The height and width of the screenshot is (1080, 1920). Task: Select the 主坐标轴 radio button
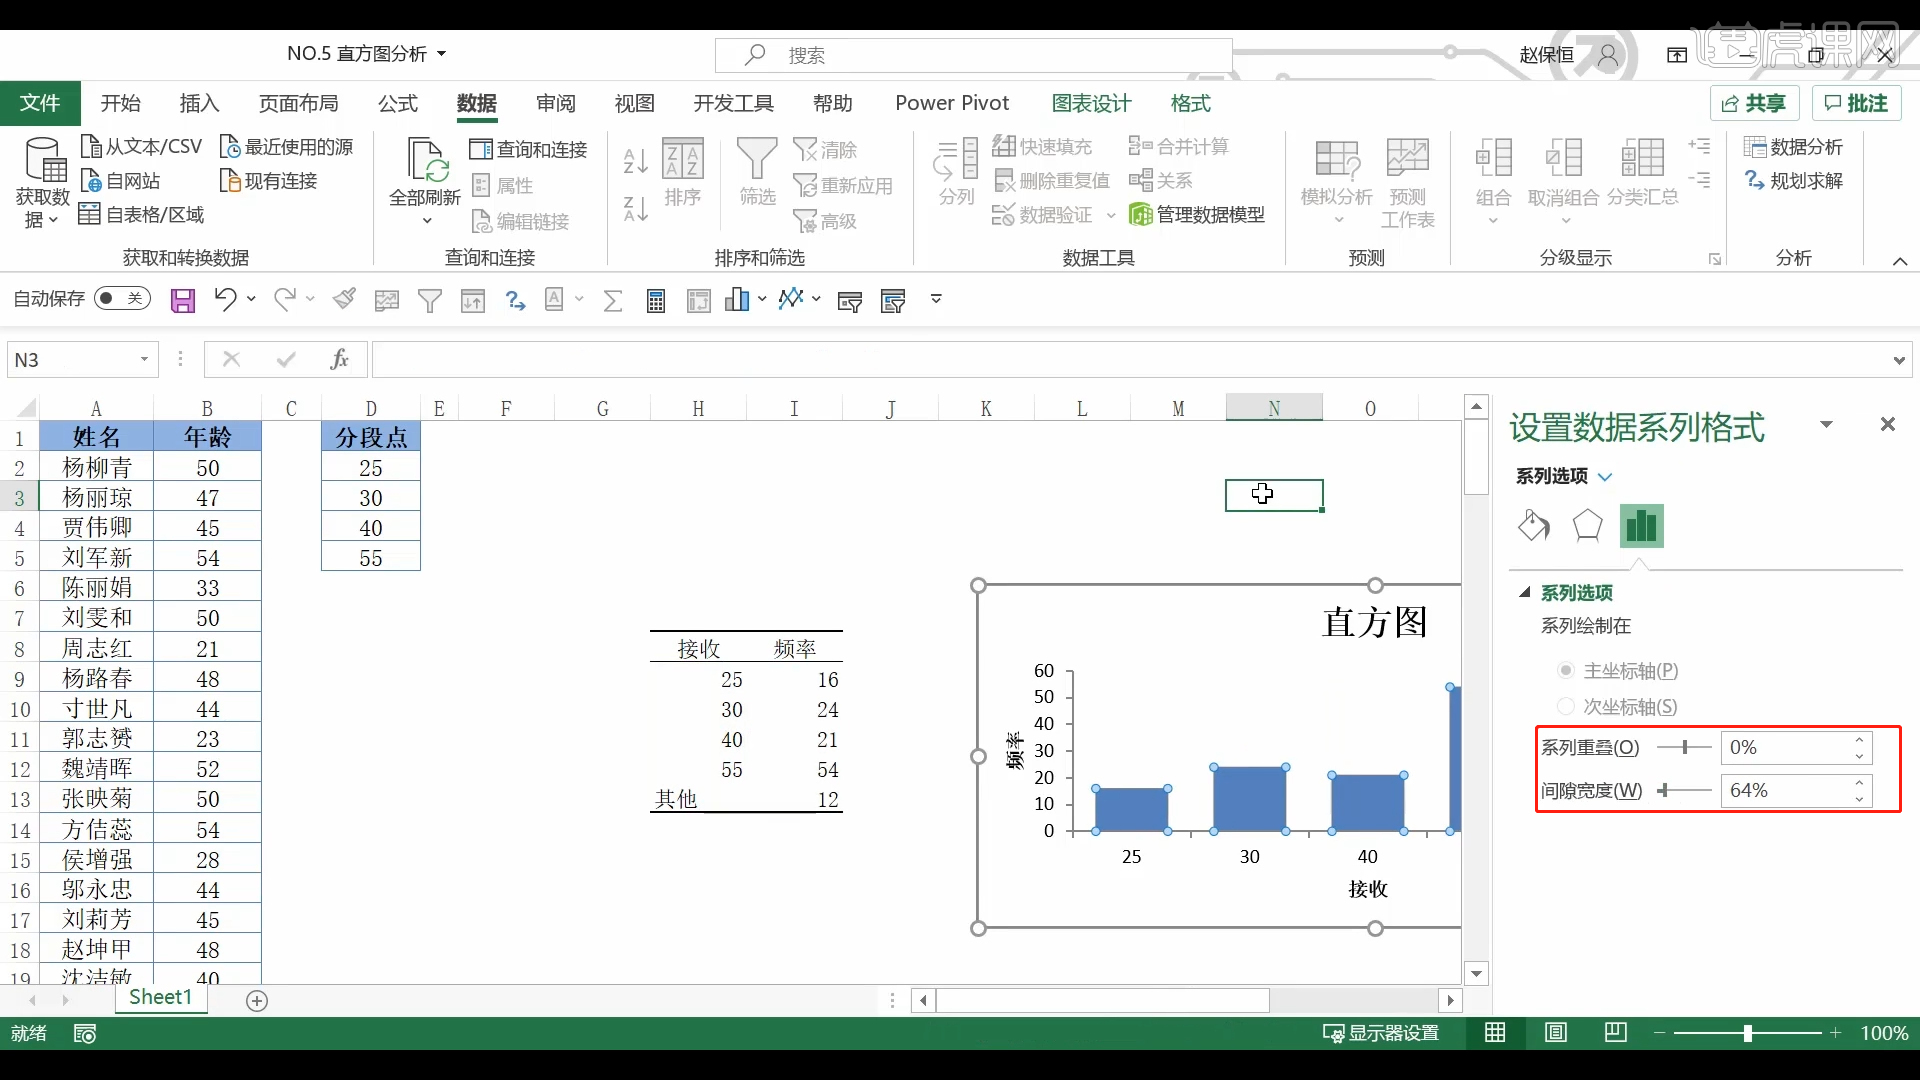click(1565, 671)
